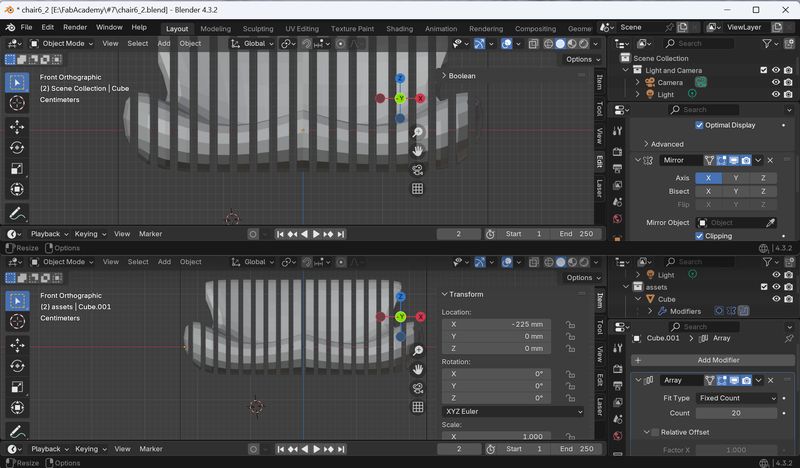Open Global orientation dropdown in upper viewport

(253, 44)
